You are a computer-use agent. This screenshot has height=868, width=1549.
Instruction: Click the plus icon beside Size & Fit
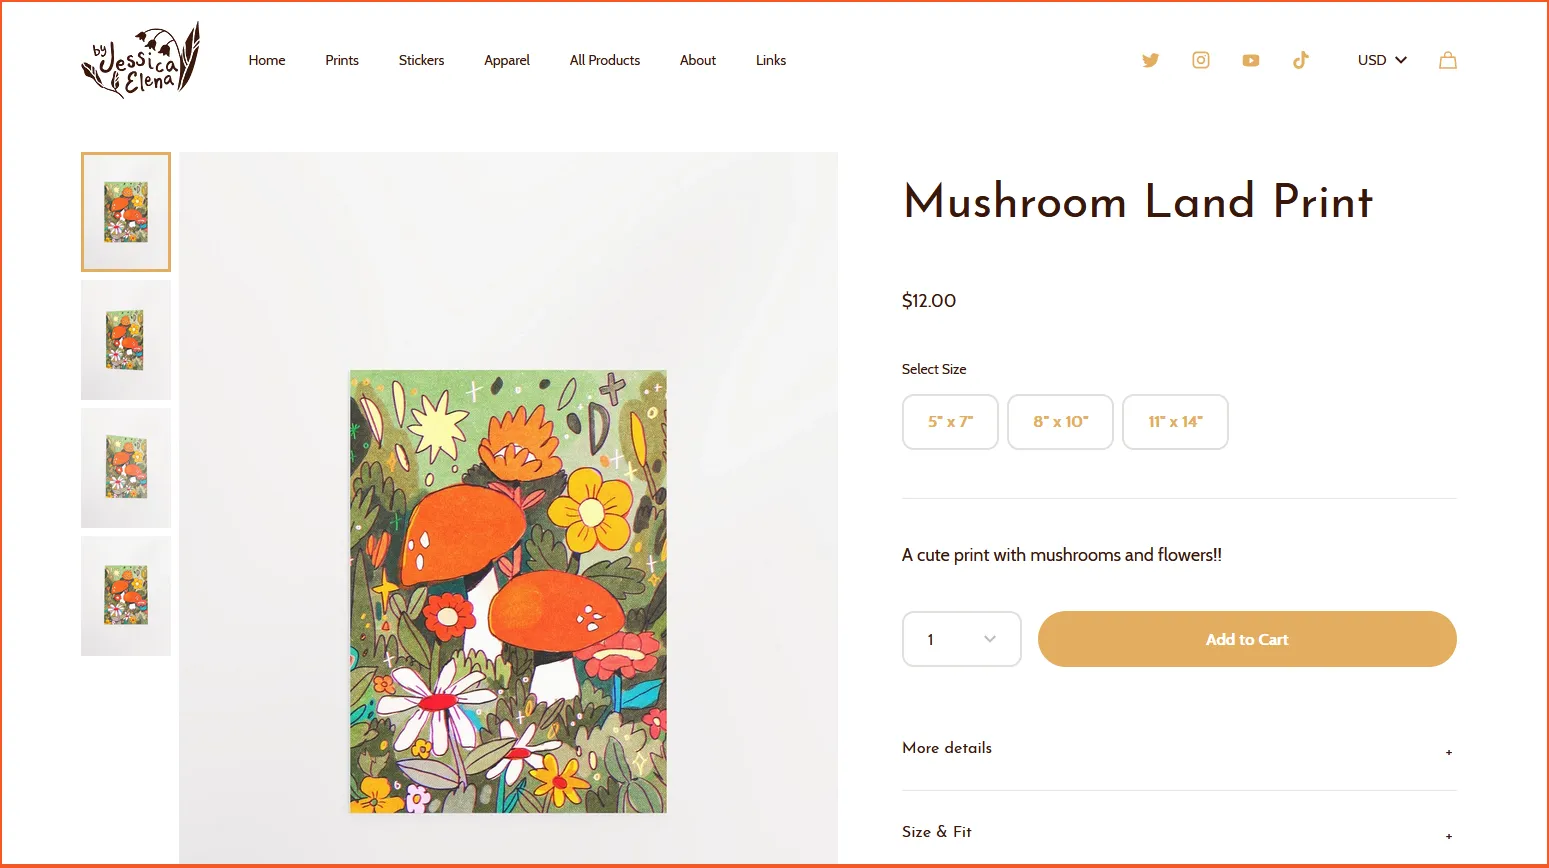(x=1448, y=836)
